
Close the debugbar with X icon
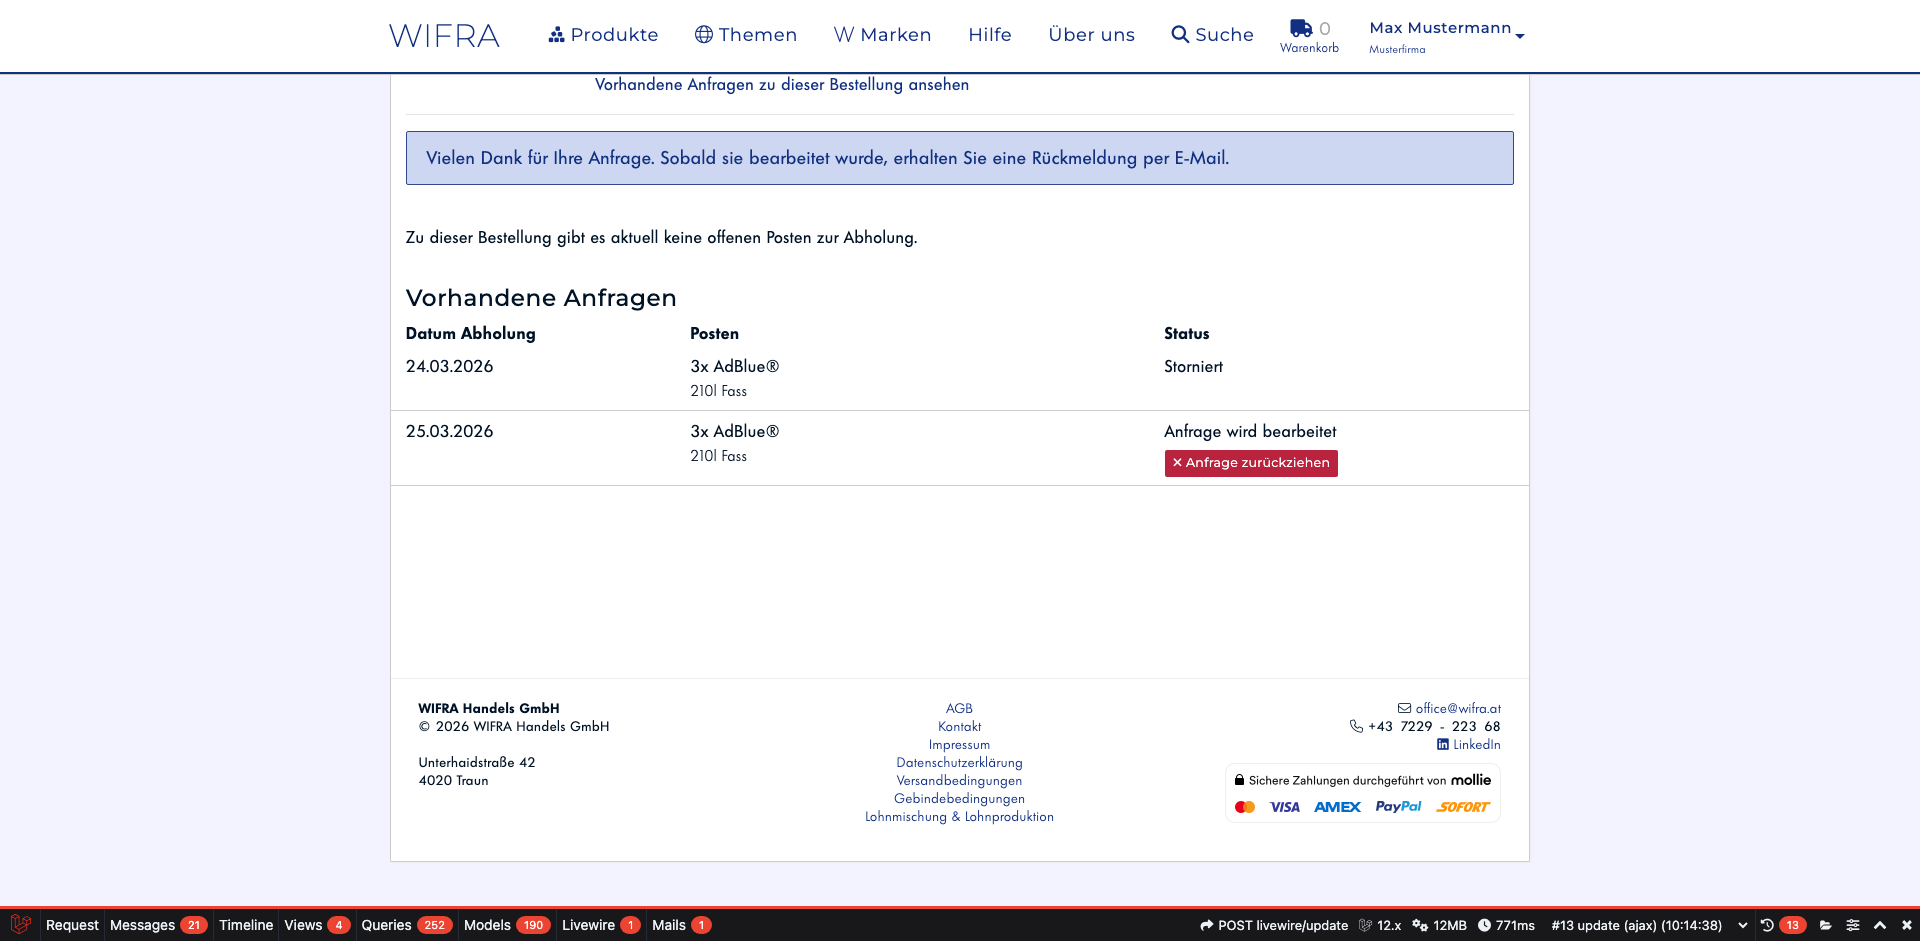pos(1906,925)
